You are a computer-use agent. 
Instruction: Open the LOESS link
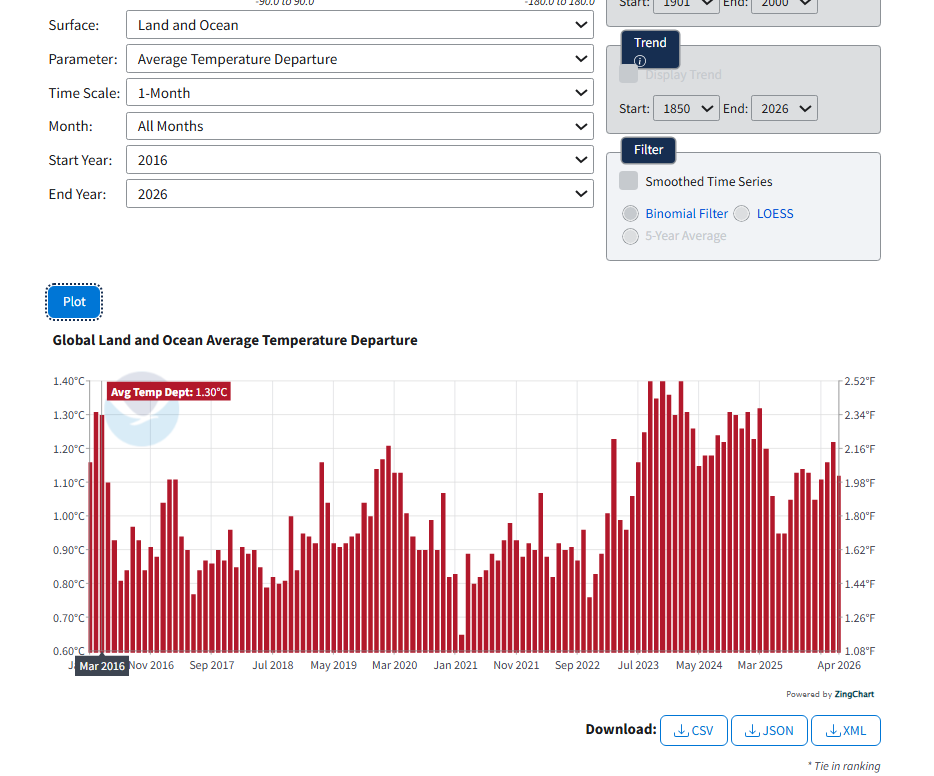(x=775, y=213)
